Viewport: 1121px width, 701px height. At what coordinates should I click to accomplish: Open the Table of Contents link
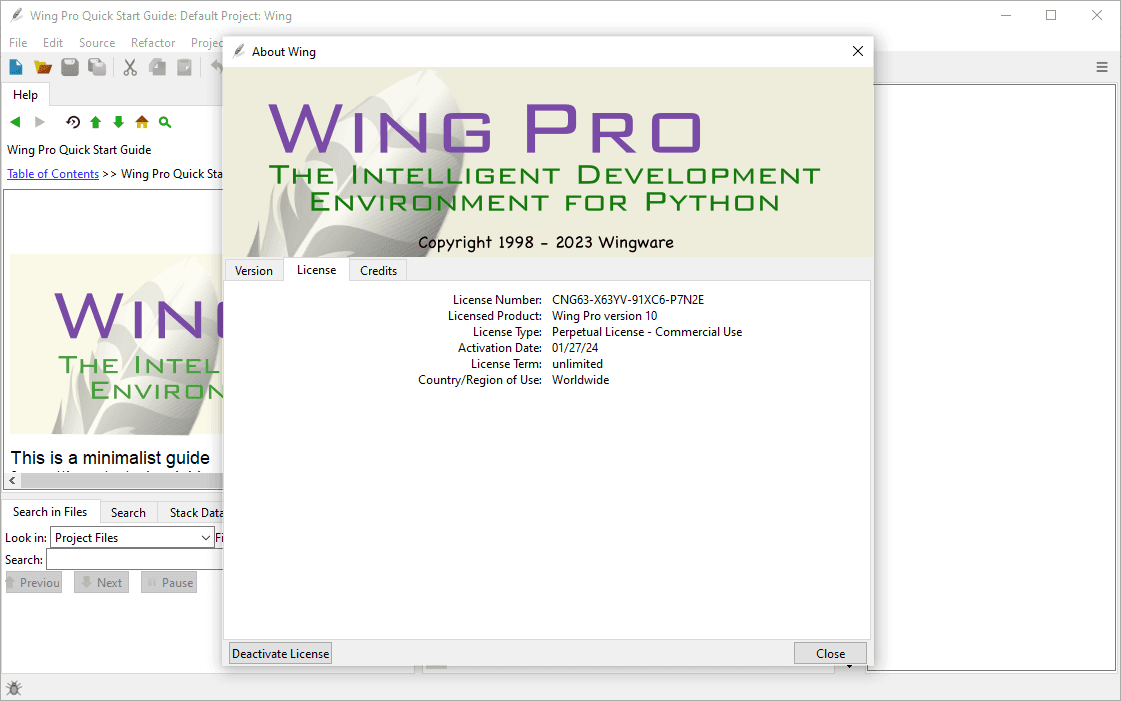pos(53,174)
